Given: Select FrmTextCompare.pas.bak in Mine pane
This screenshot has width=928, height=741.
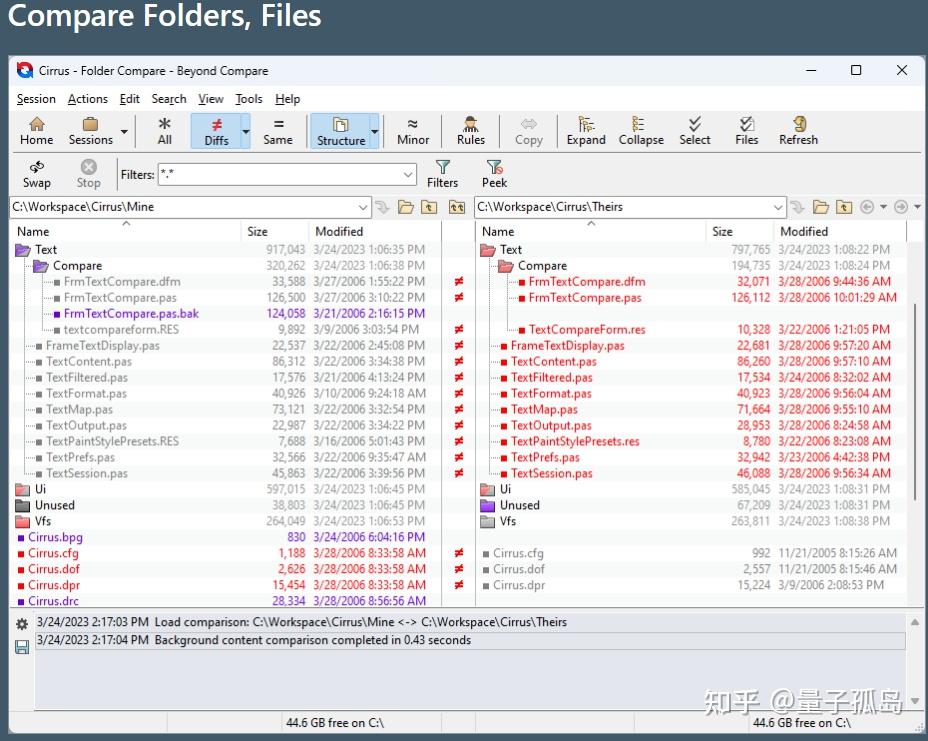Looking at the screenshot, I should click(131, 314).
